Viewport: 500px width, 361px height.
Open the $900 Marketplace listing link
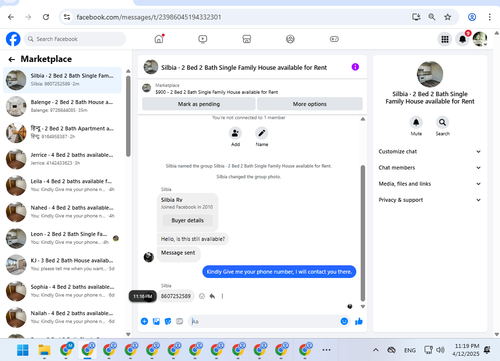tap(216, 92)
